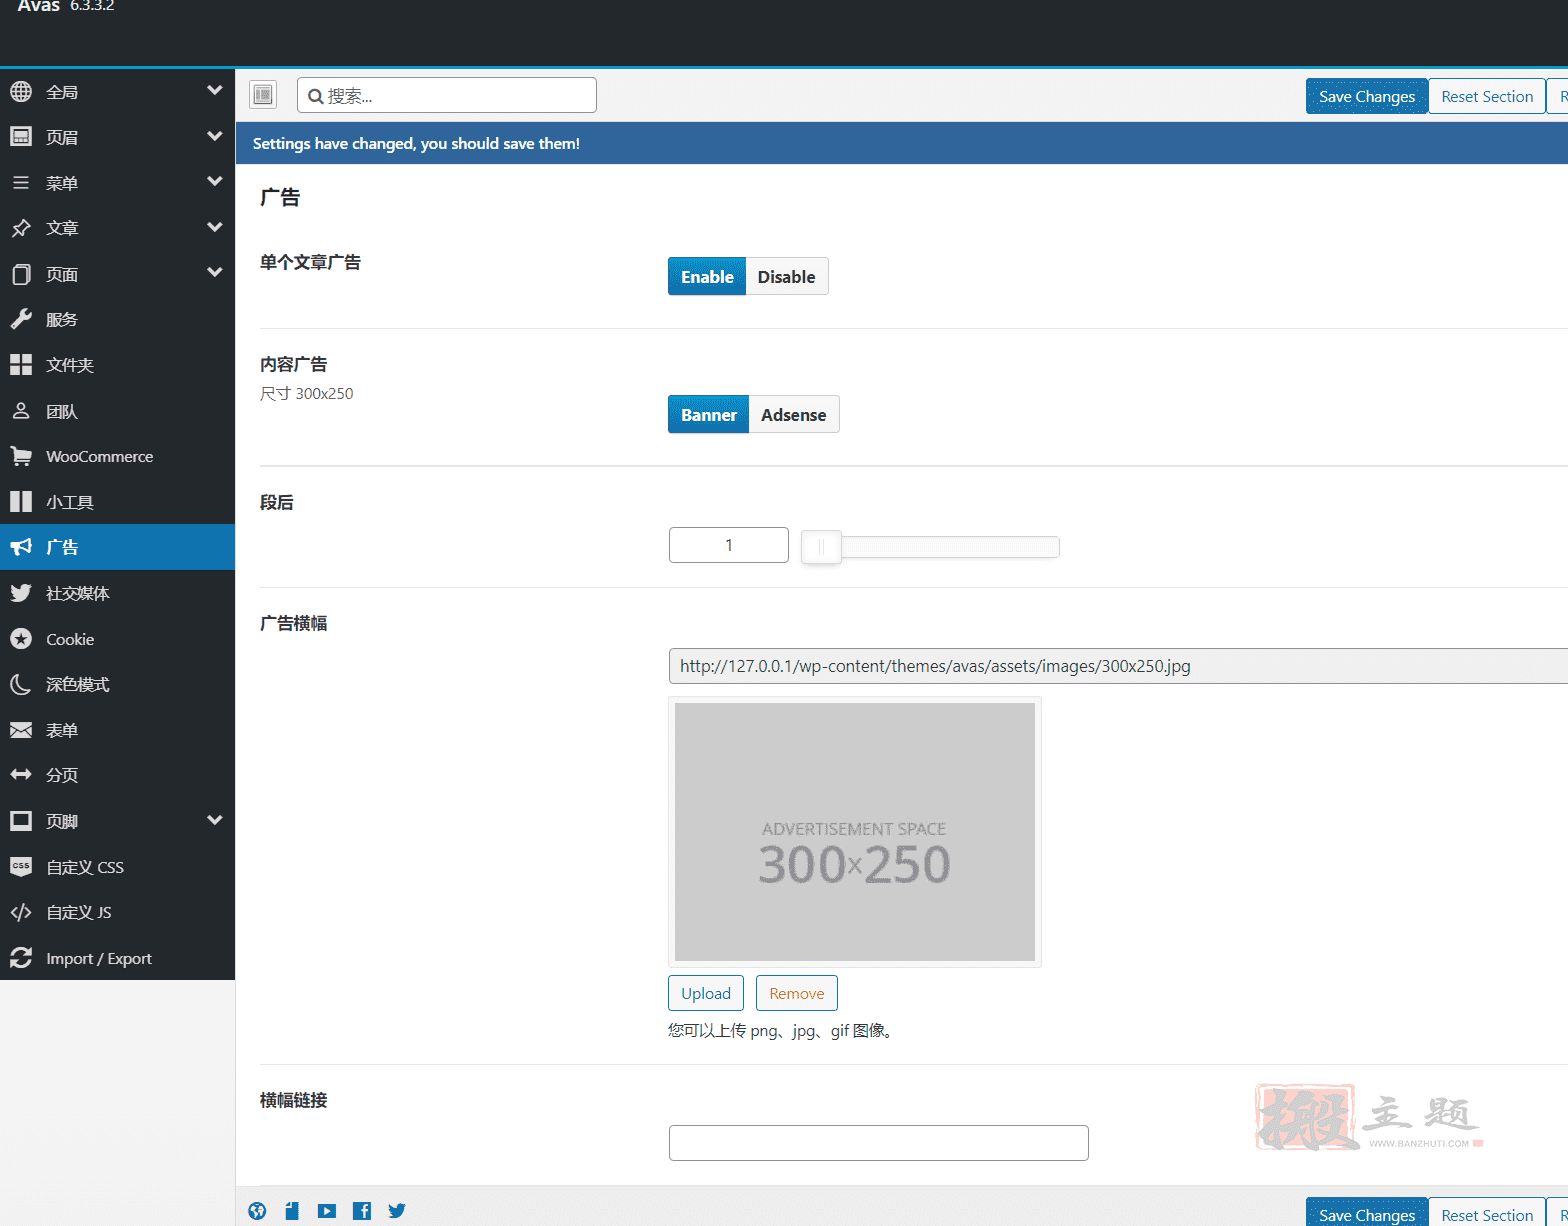Open the YouTube play icon in footer bar
The width and height of the screenshot is (1568, 1226).
pos(327,1211)
